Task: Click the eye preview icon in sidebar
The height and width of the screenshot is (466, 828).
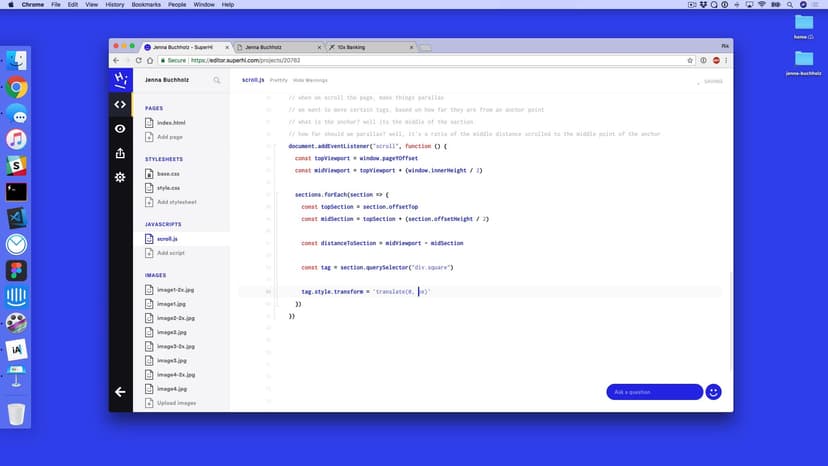Action: (x=120, y=128)
